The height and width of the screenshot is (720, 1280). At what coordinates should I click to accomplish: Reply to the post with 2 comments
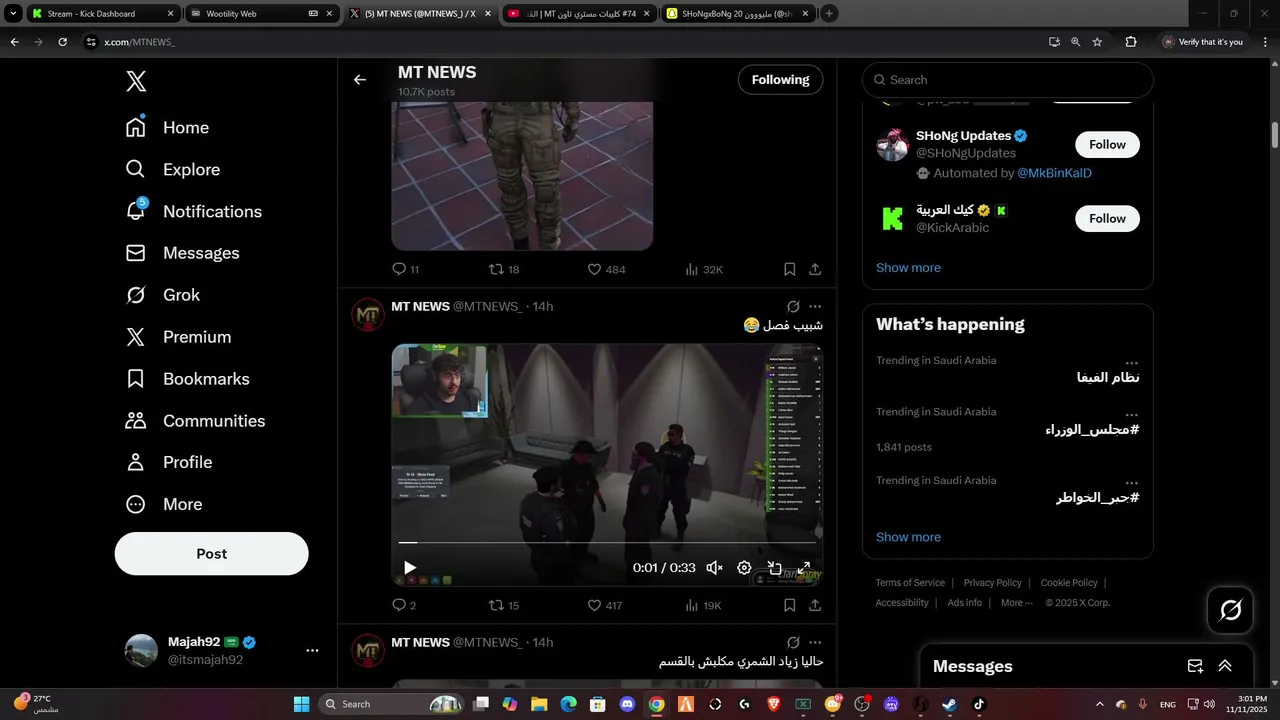pyautogui.click(x=404, y=605)
